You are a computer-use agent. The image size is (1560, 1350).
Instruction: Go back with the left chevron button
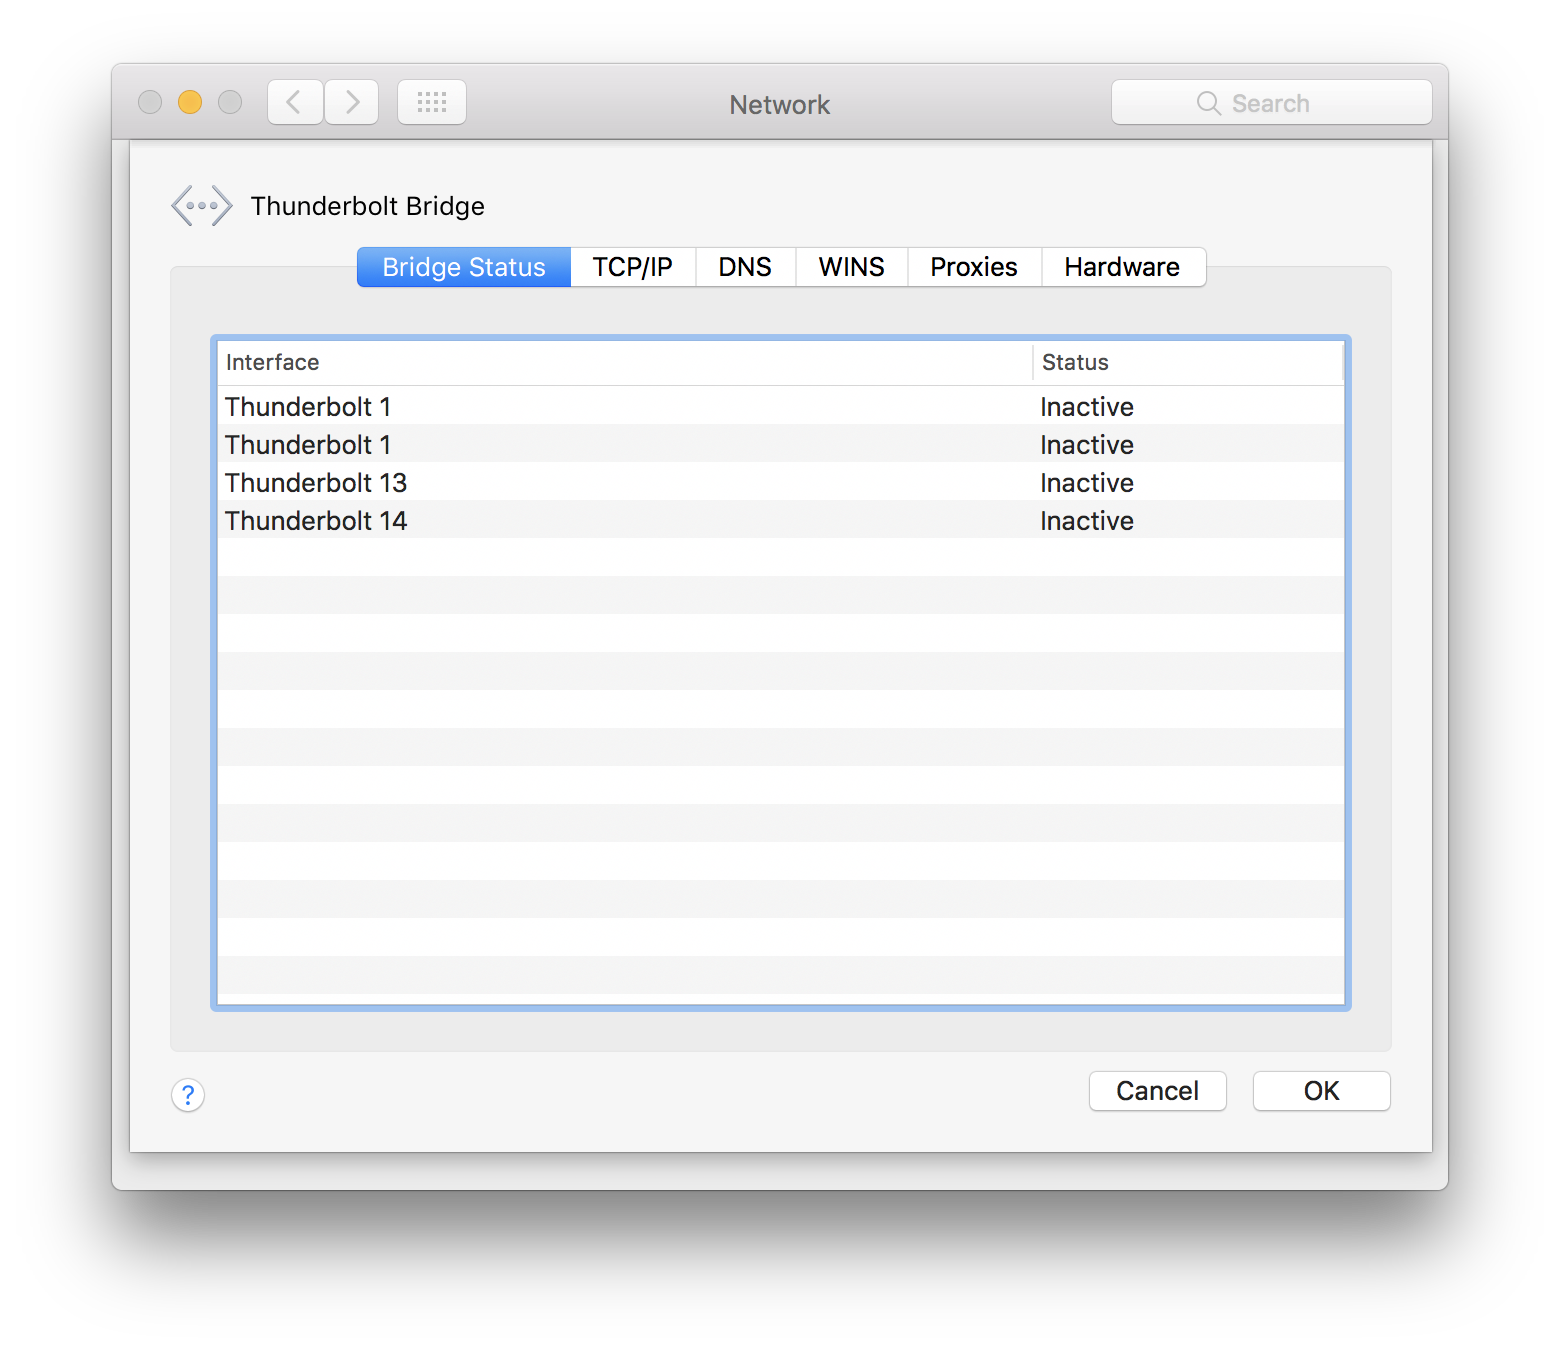coord(295,102)
